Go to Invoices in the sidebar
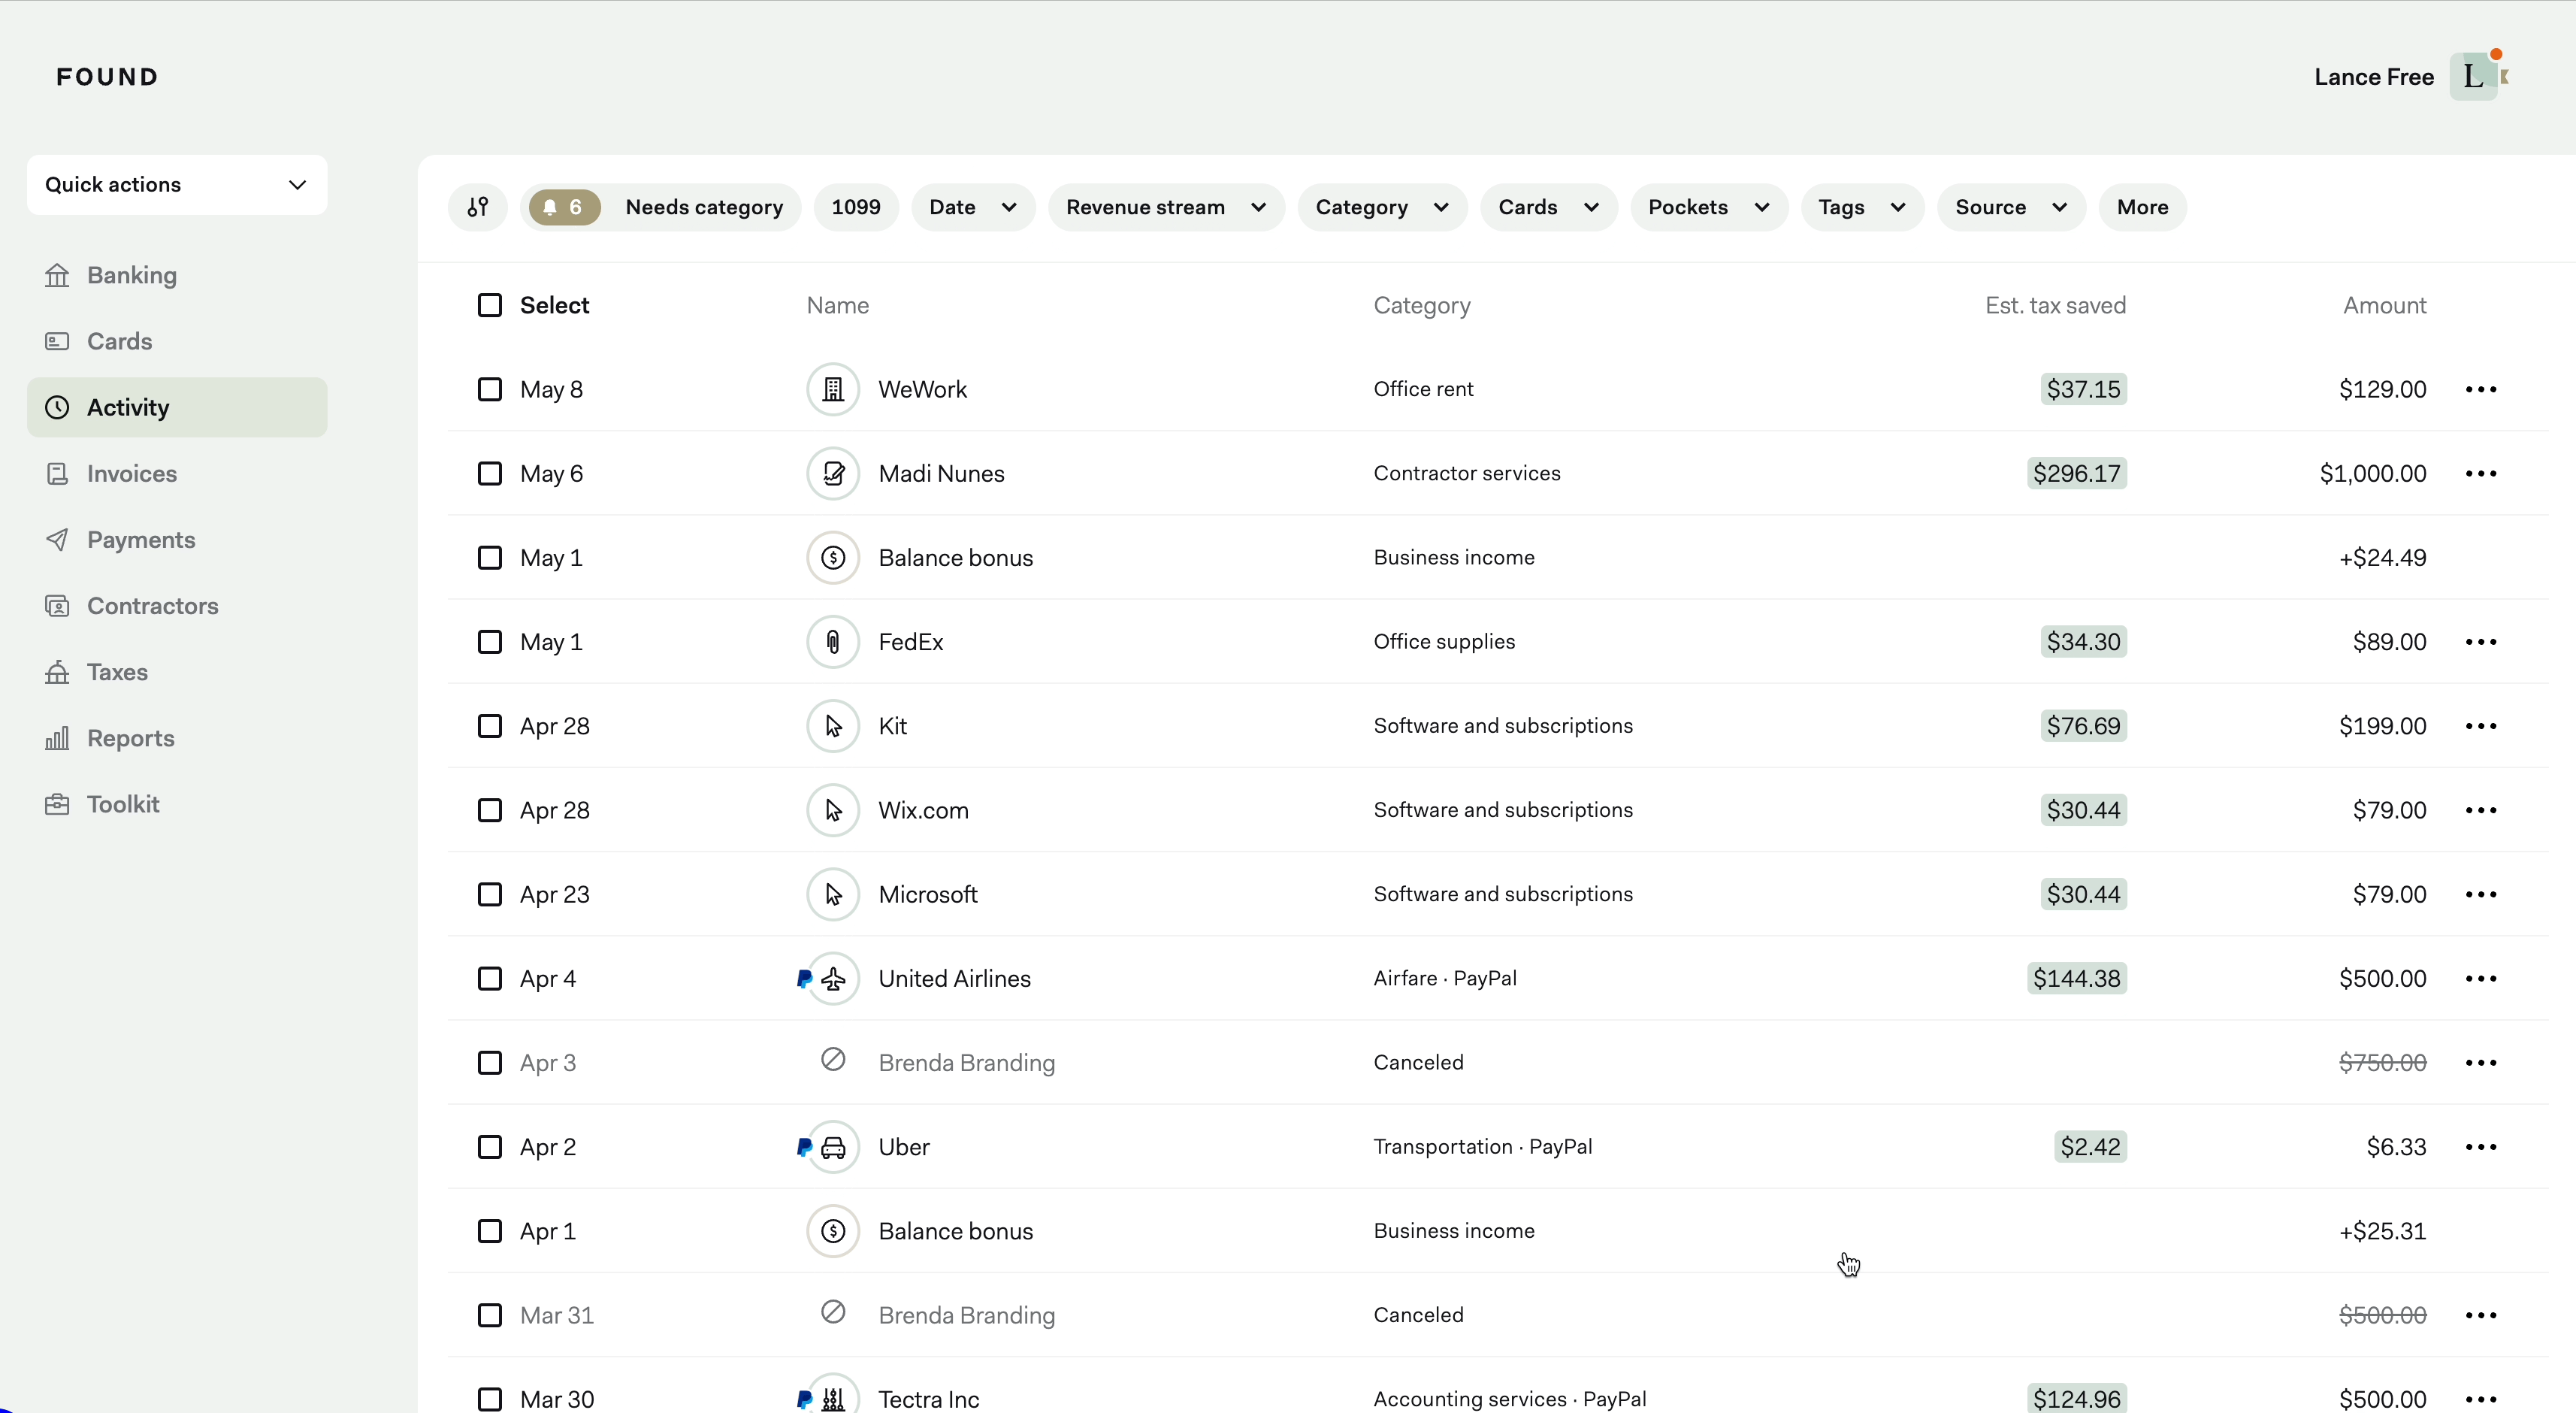2576x1413 pixels. point(131,473)
